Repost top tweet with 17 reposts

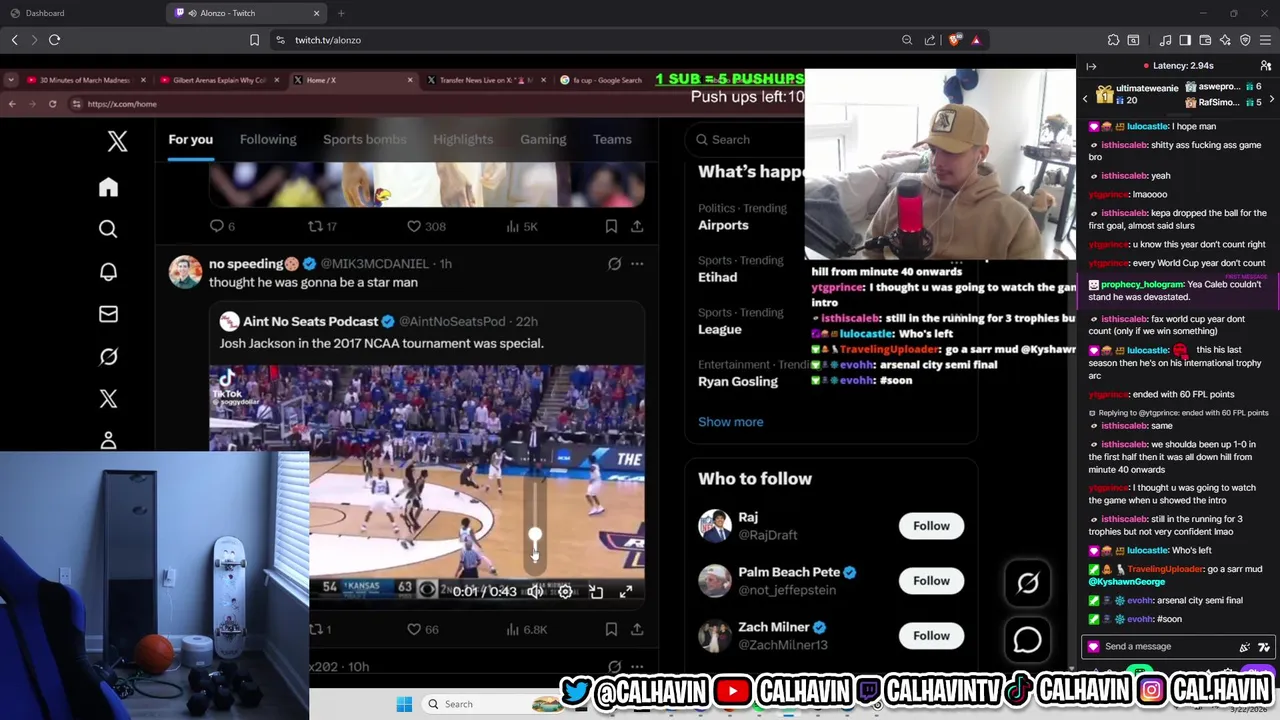point(322,226)
